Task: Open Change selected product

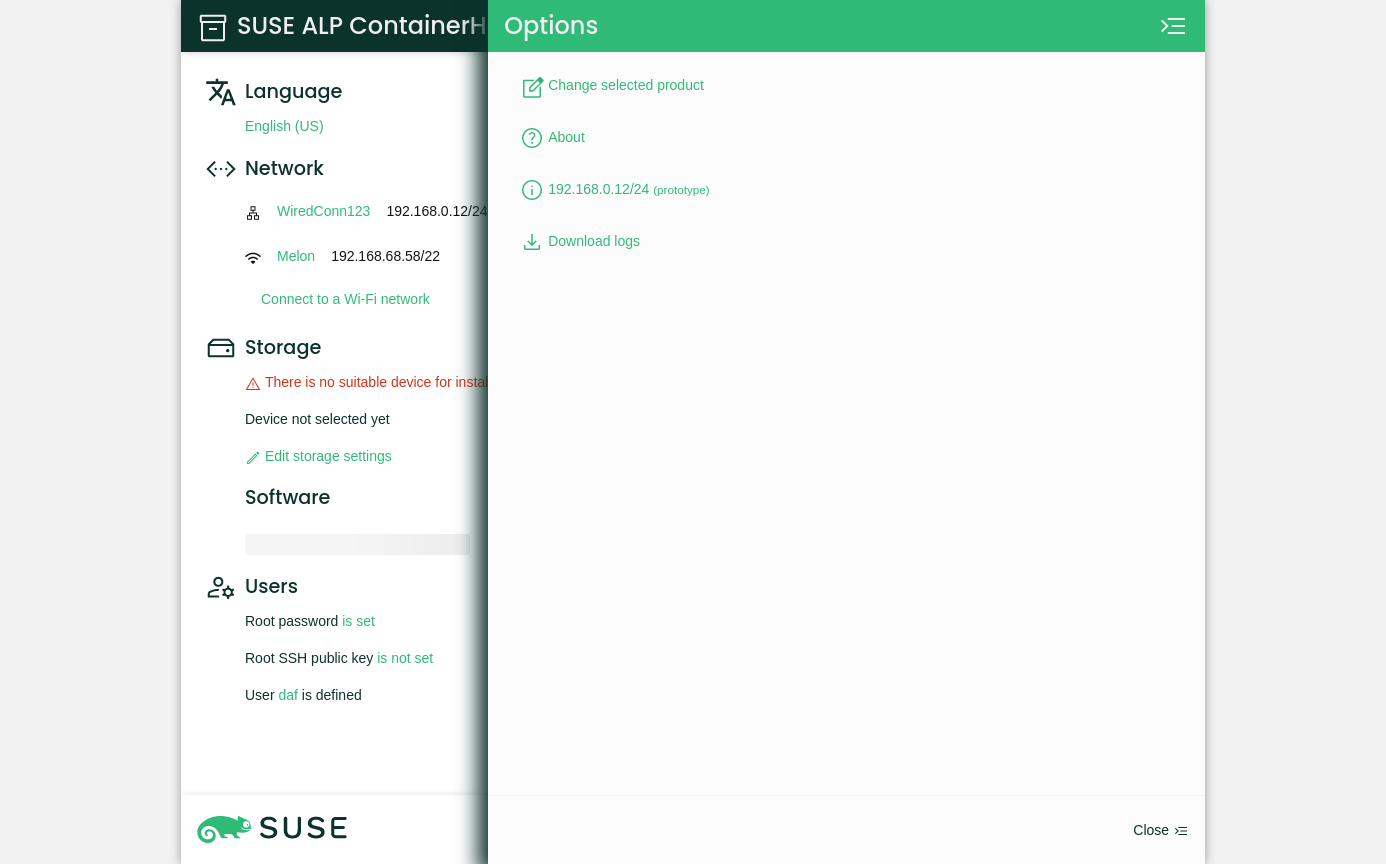Action: pyautogui.click(x=626, y=85)
